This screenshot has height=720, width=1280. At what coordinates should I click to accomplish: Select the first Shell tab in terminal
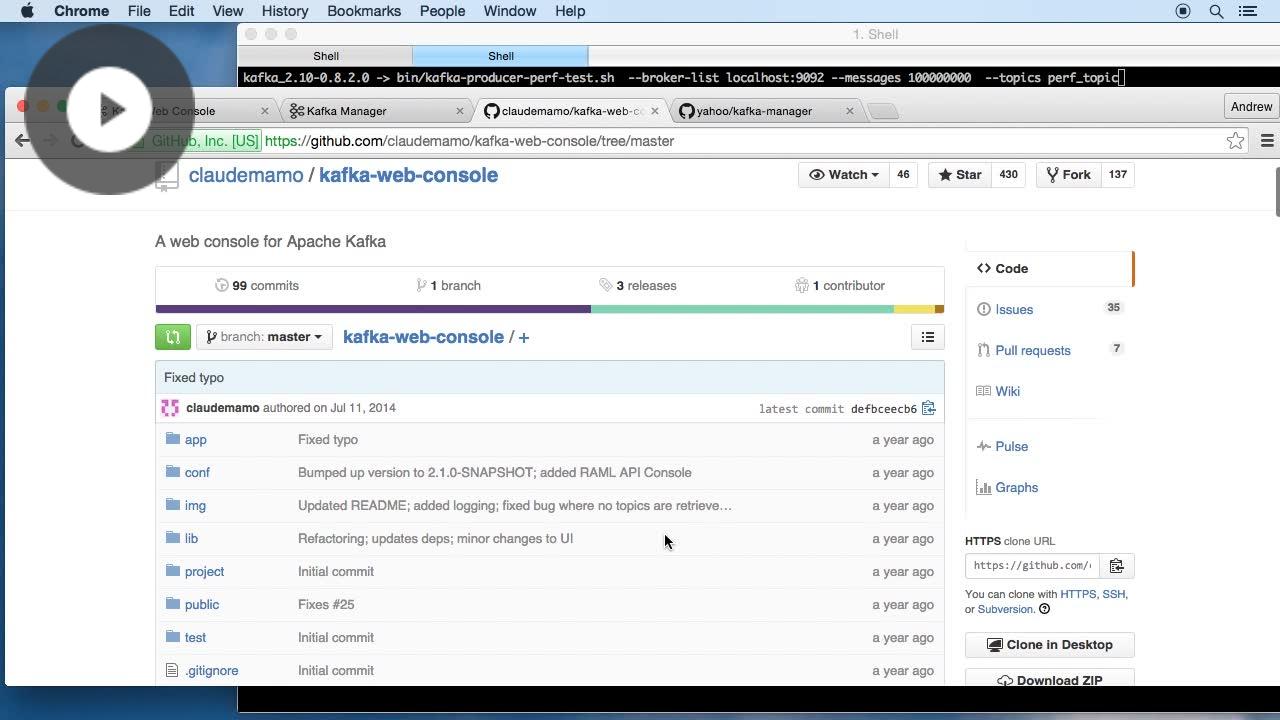326,56
